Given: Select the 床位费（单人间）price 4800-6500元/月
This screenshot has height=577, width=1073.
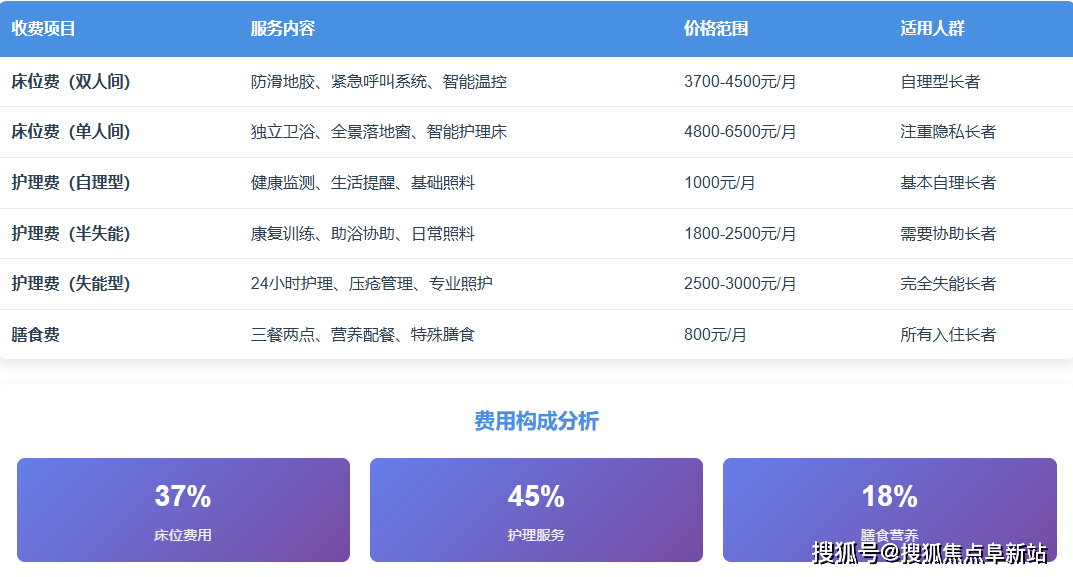Looking at the screenshot, I should (x=741, y=132).
